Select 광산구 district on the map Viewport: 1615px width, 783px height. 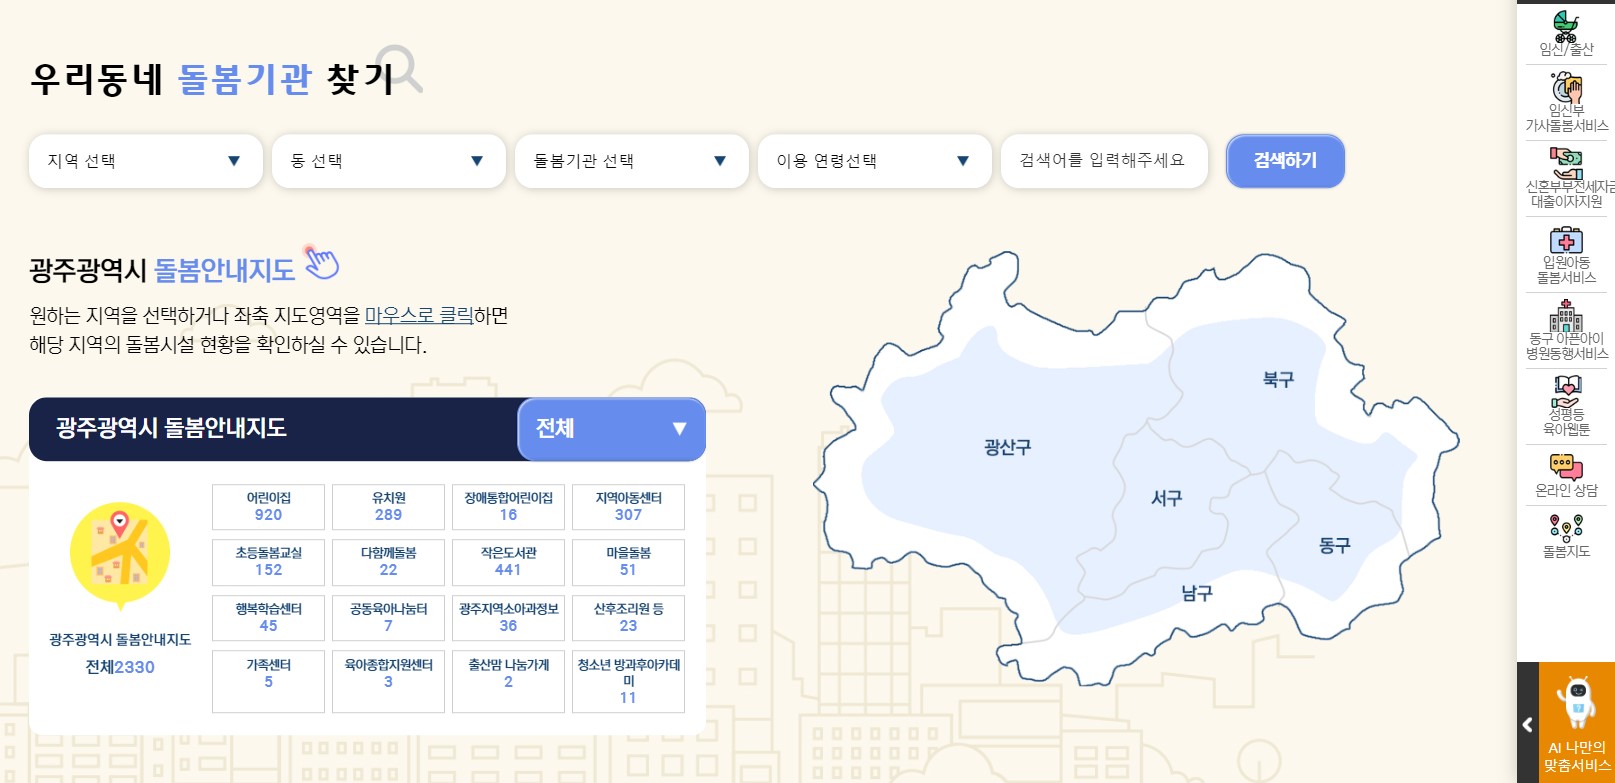[1006, 448]
